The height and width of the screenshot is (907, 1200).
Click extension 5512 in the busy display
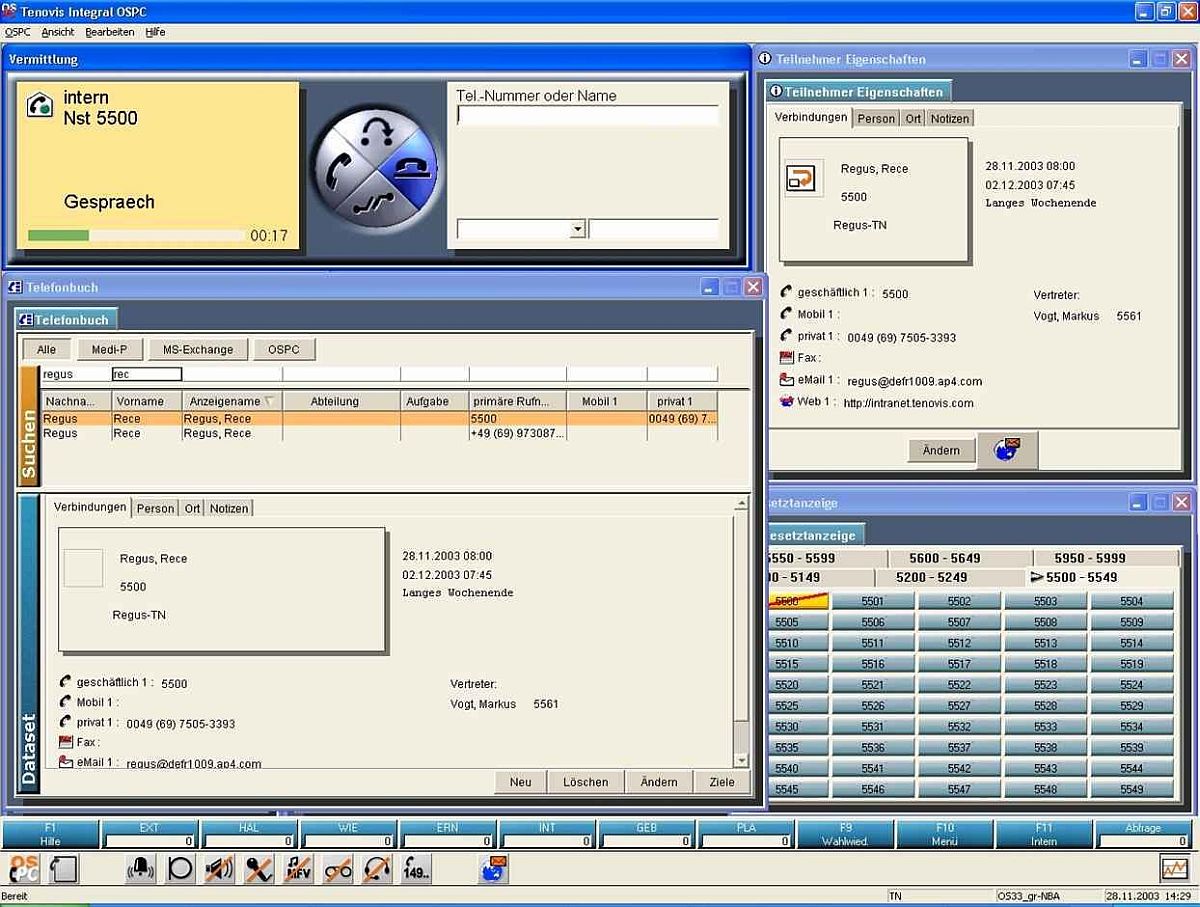[x=960, y=643]
